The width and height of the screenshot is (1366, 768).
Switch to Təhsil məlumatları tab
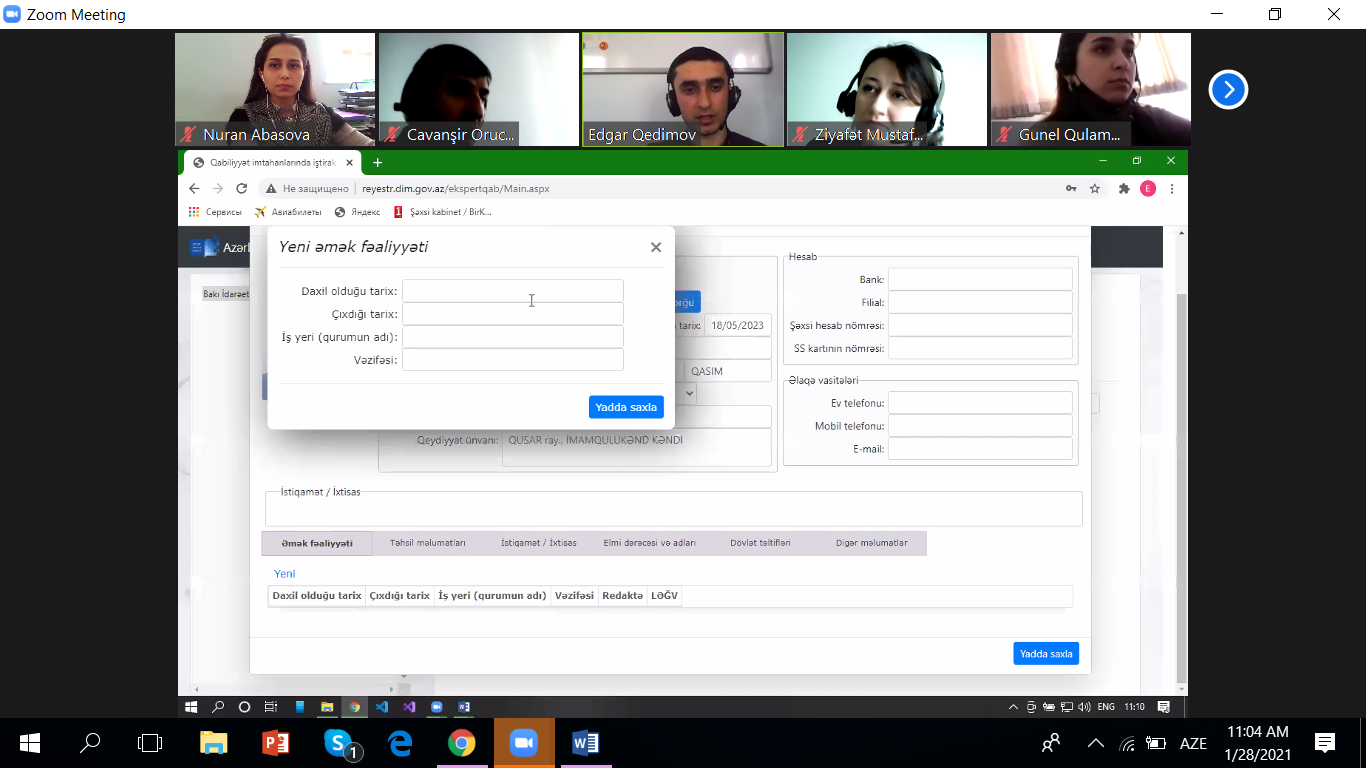point(427,543)
